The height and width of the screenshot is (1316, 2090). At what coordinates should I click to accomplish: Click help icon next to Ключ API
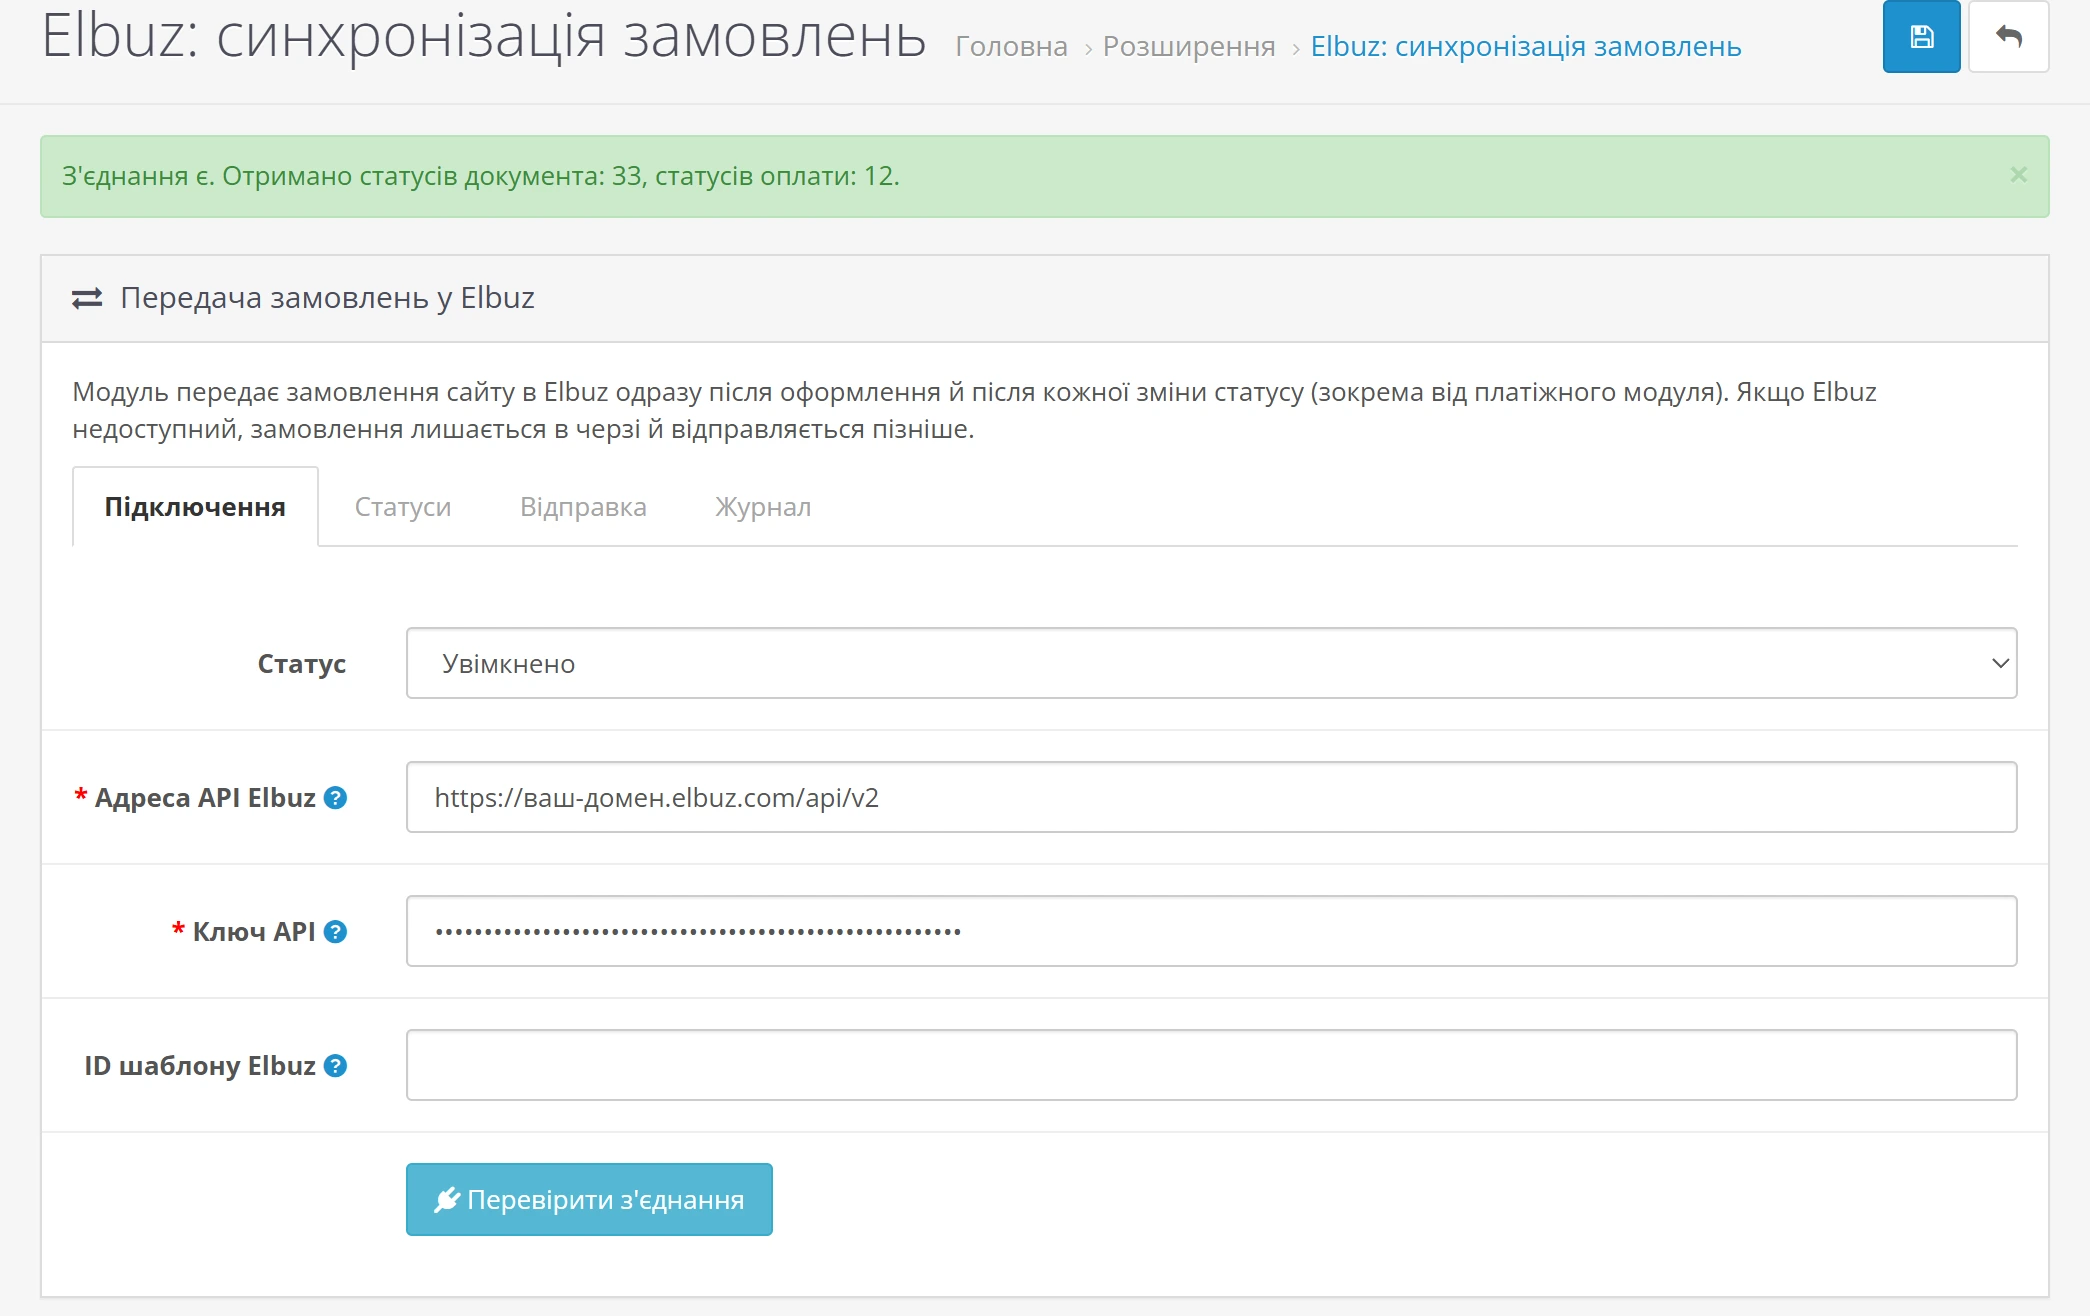point(336,932)
